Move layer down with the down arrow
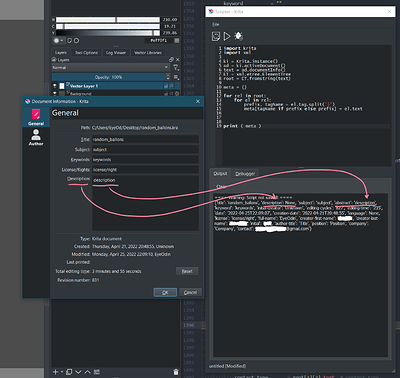400x378 pixels. (x=78, y=372)
